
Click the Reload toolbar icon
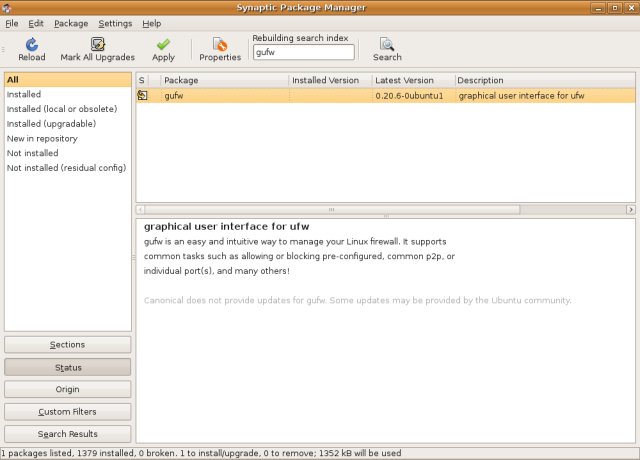tap(31, 45)
